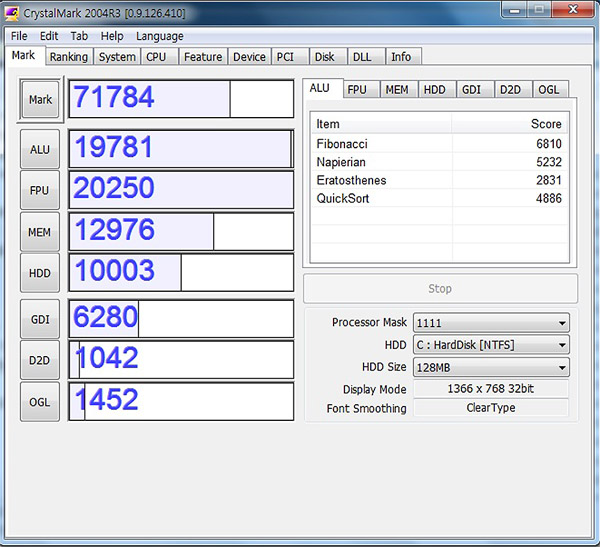Click the Display Mode value 1366 x 768 32bit
The height and width of the screenshot is (547, 600).
(x=491, y=389)
